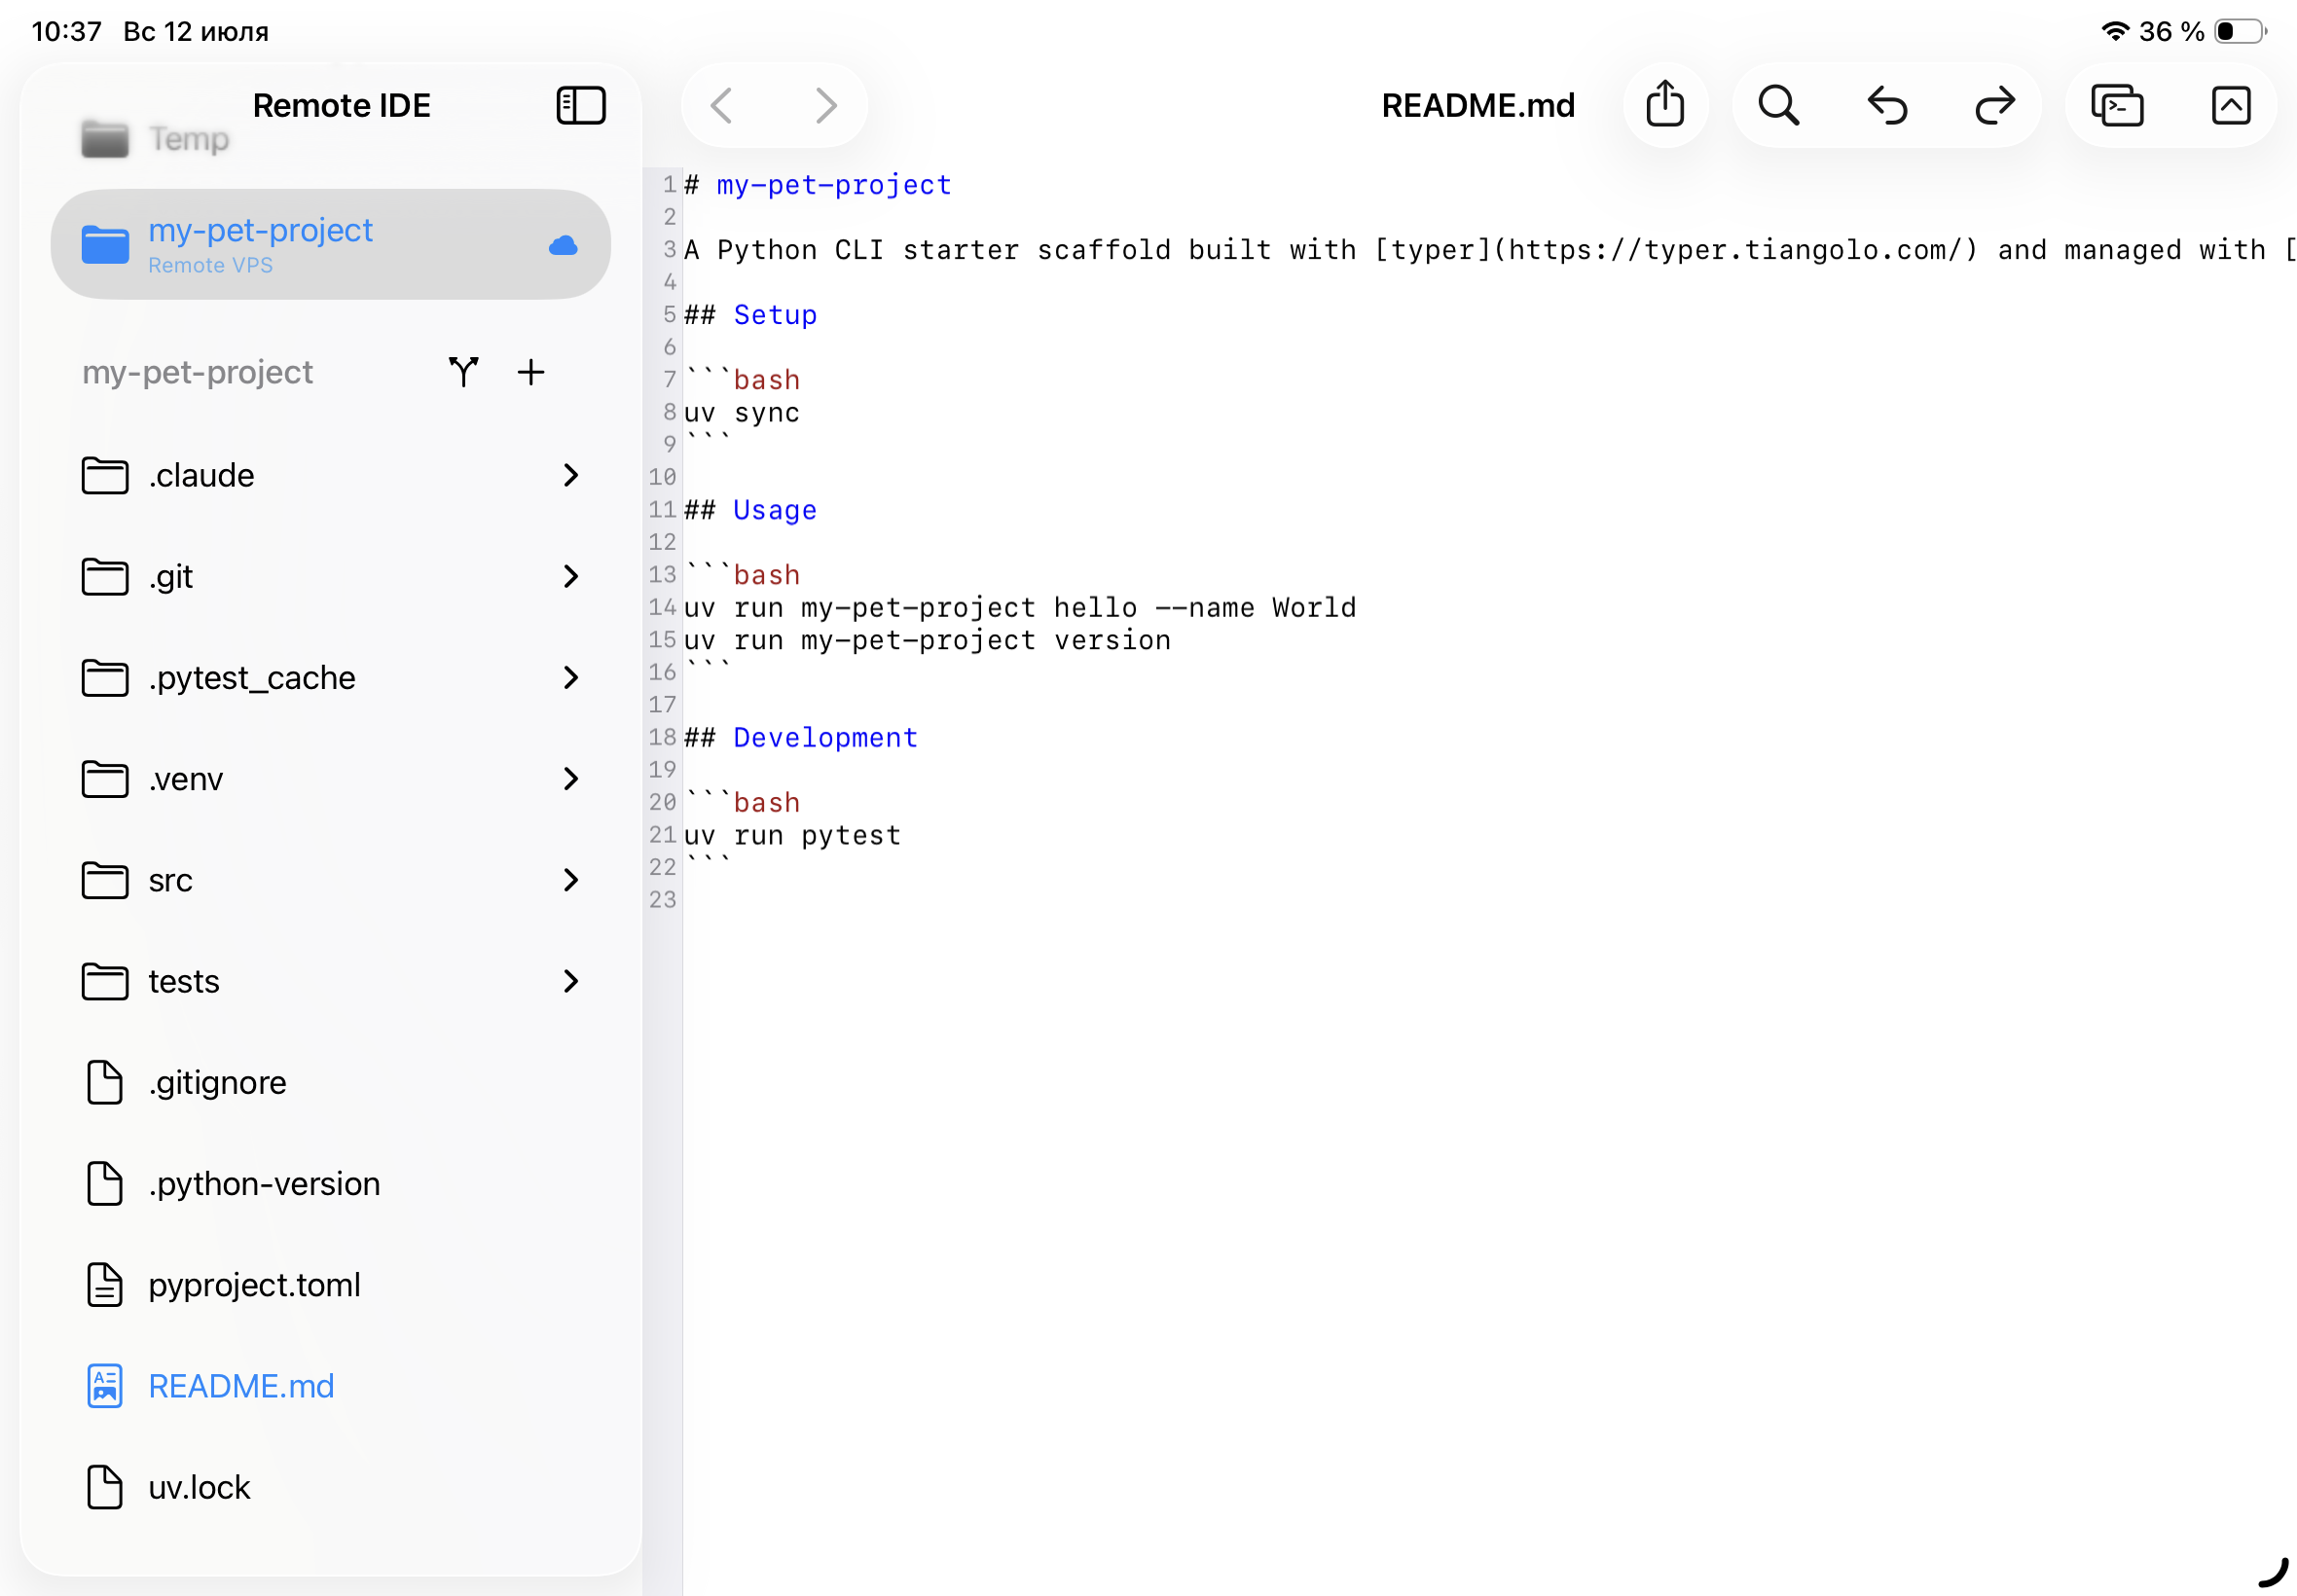Click the '## Development' heading line
The width and height of the screenshot is (2297, 1596).
pyautogui.click(x=801, y=738)
